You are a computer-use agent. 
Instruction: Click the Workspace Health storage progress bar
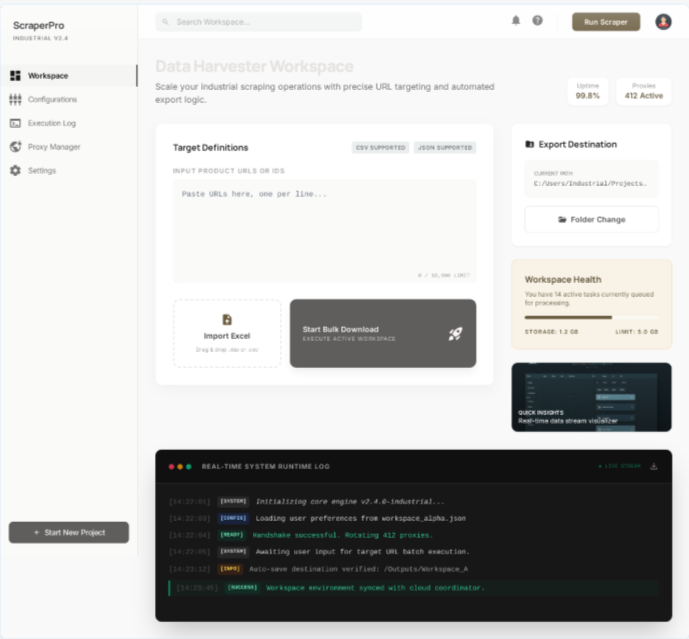coord(591,317)
